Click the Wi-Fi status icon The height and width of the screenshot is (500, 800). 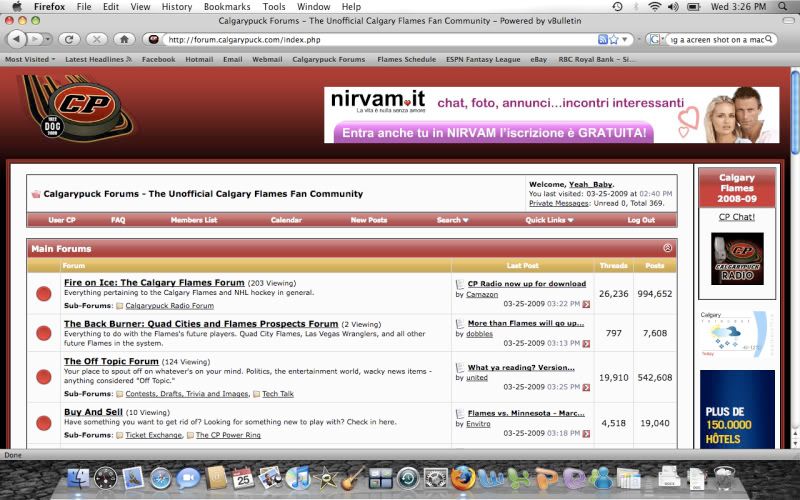point(655,7)
